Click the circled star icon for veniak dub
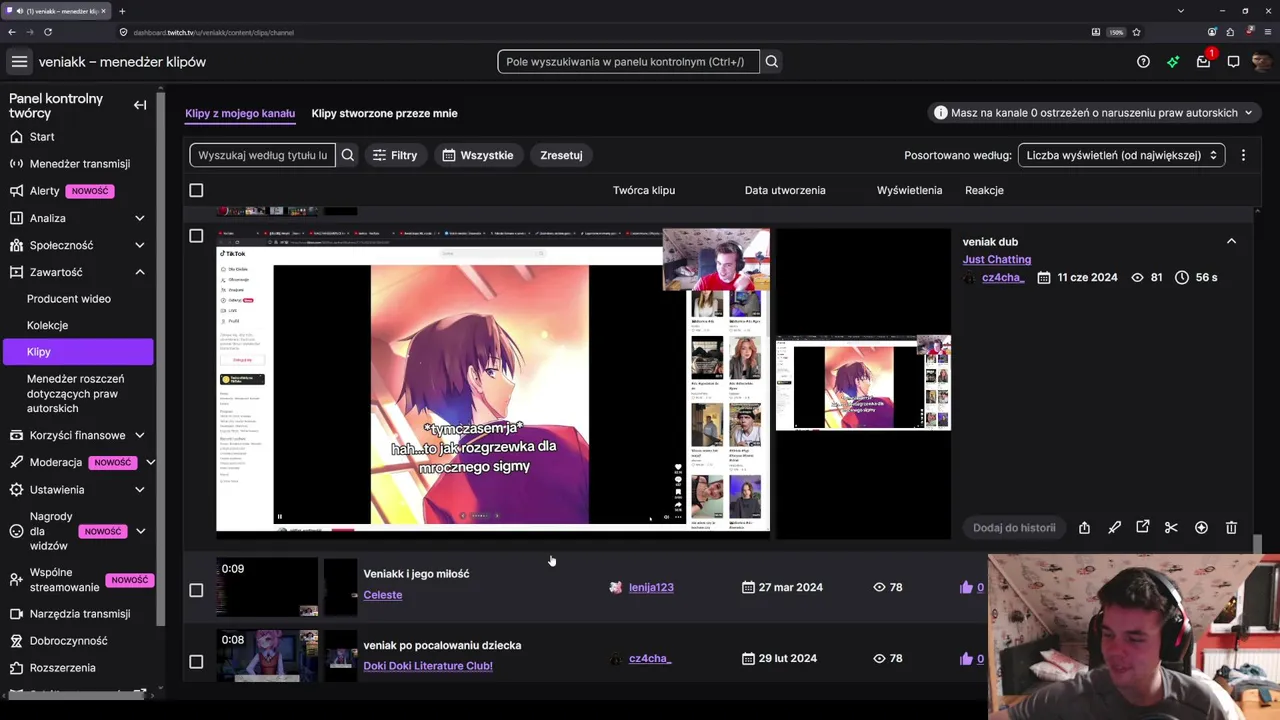The width and height of the screenshot is (1280, 720). coord(1201,528)
